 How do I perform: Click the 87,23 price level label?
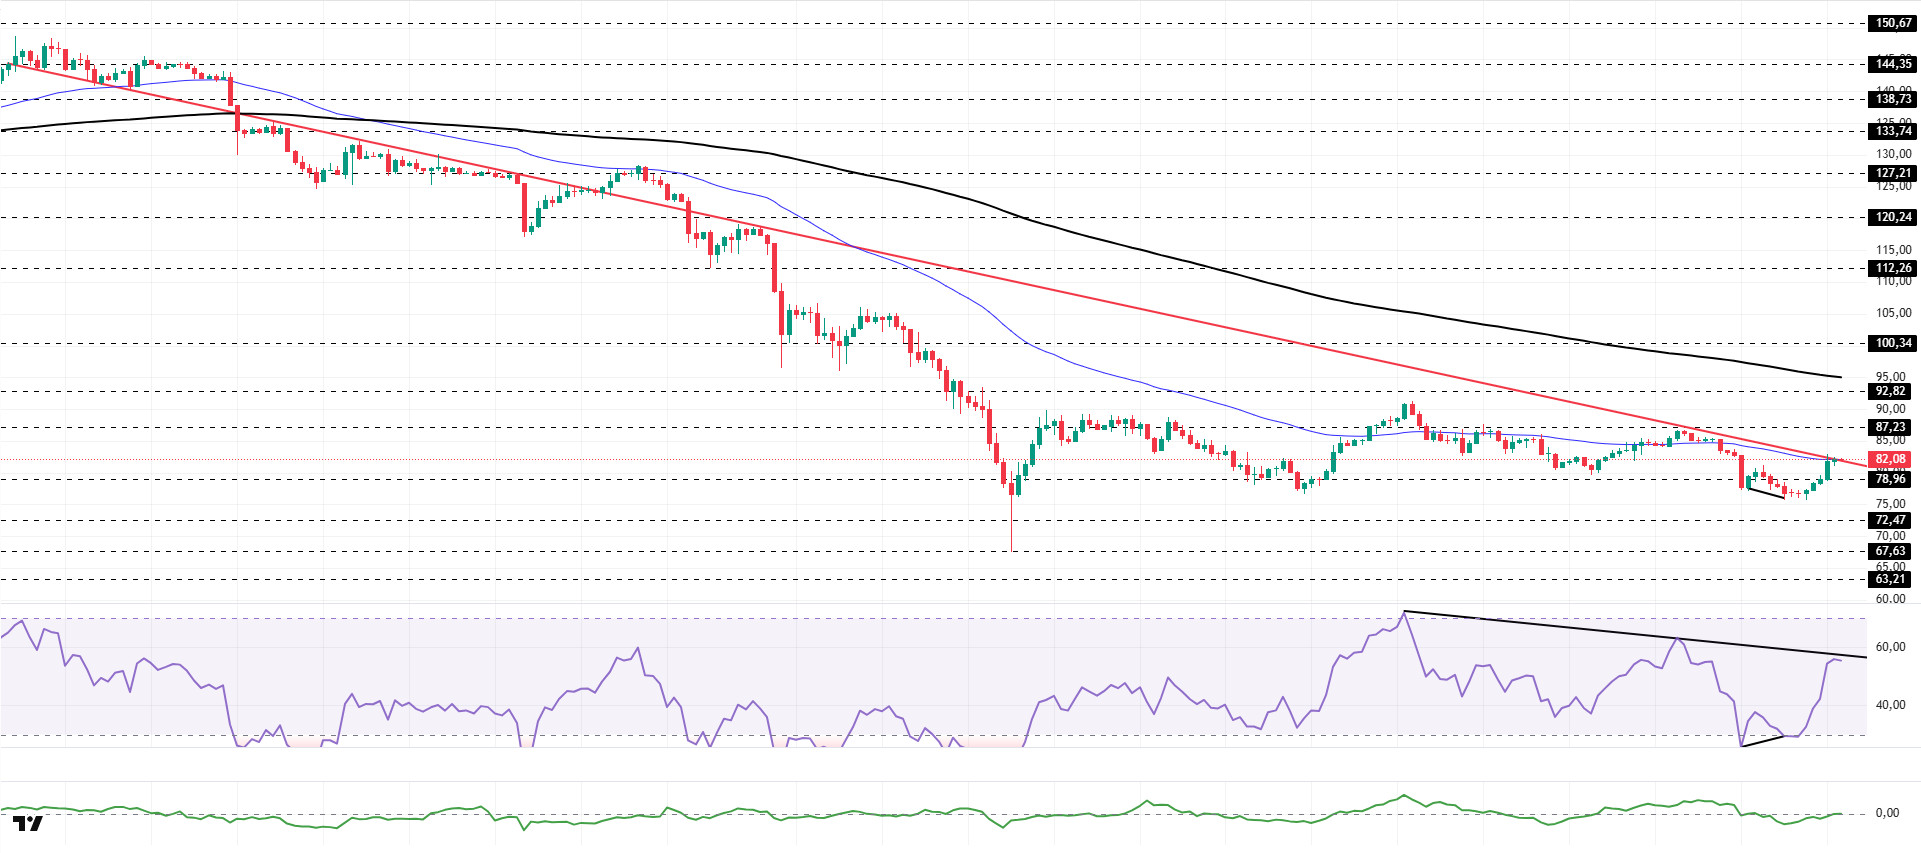1889,427
